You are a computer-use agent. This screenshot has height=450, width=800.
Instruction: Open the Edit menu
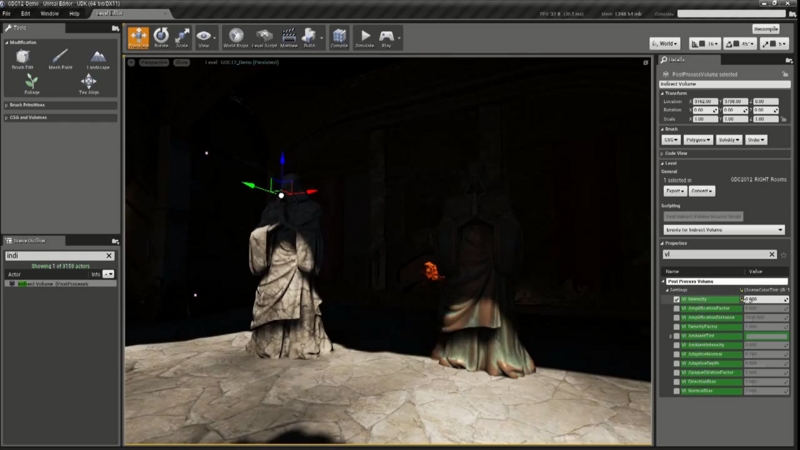pos(26,14)
